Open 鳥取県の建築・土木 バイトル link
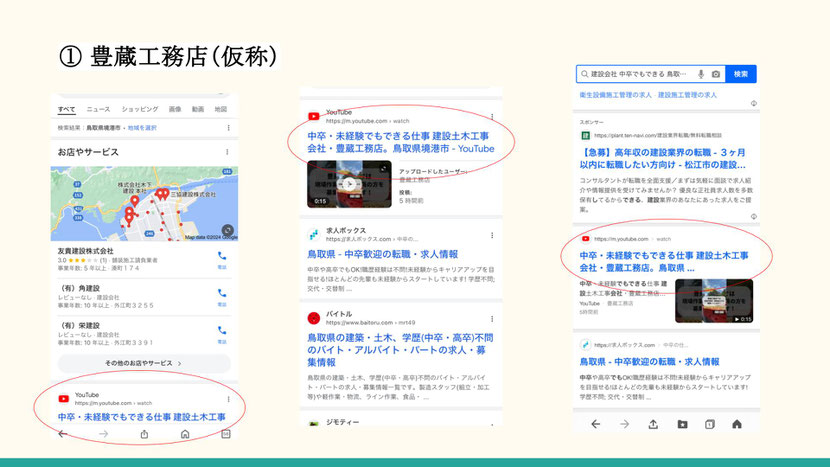The image size is (830, 467). click(x=400, y=350)
